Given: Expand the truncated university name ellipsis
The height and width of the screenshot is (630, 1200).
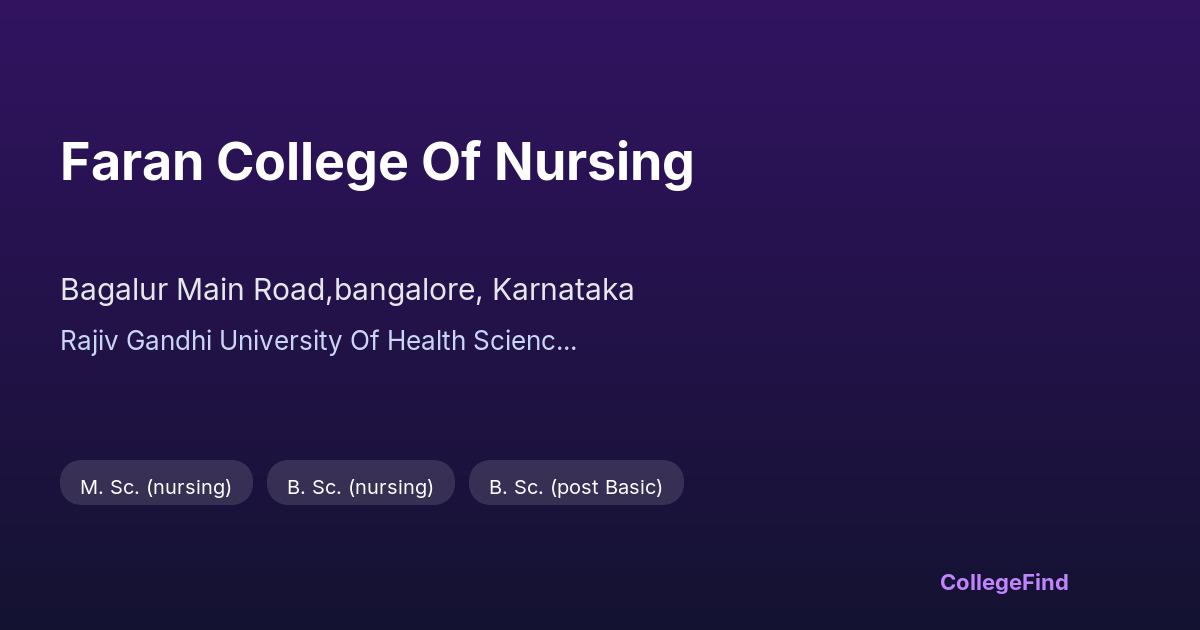Looking at the screenshot, I should (567, 341).
